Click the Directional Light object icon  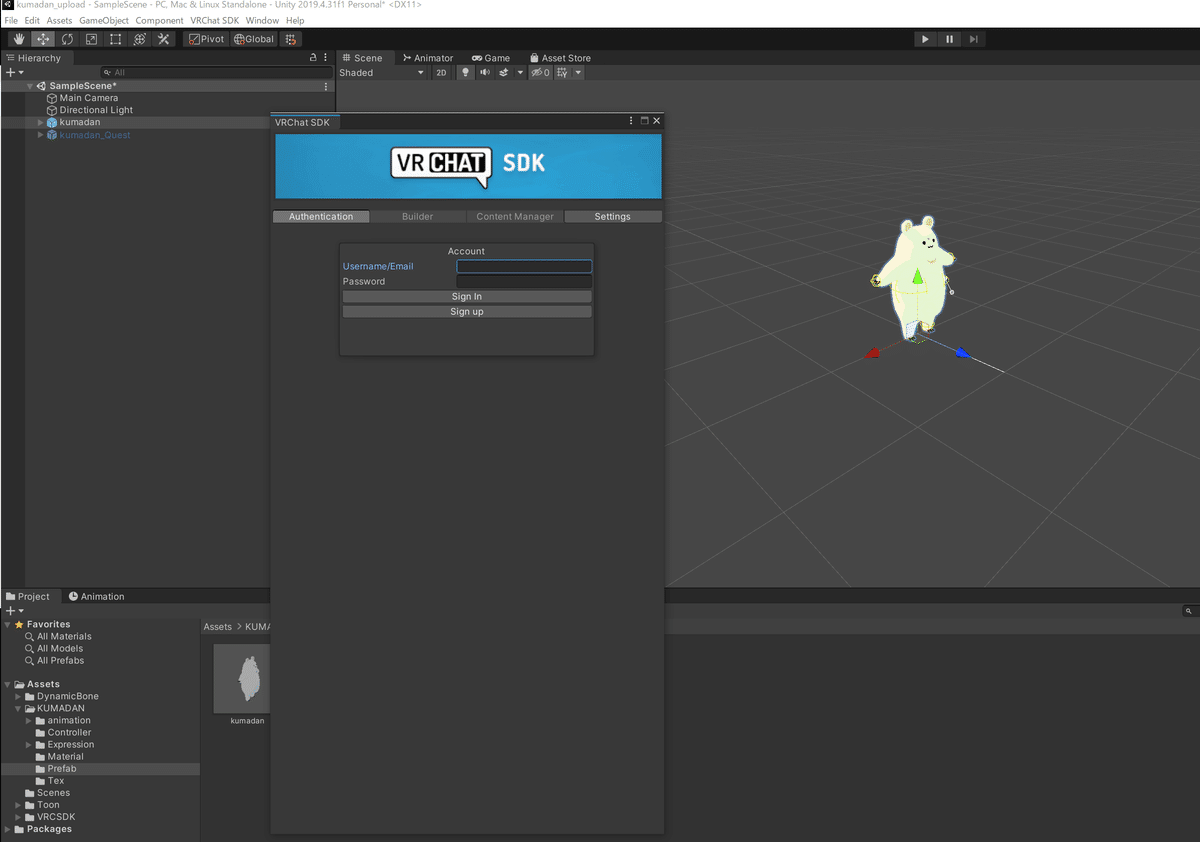(52, 110)
